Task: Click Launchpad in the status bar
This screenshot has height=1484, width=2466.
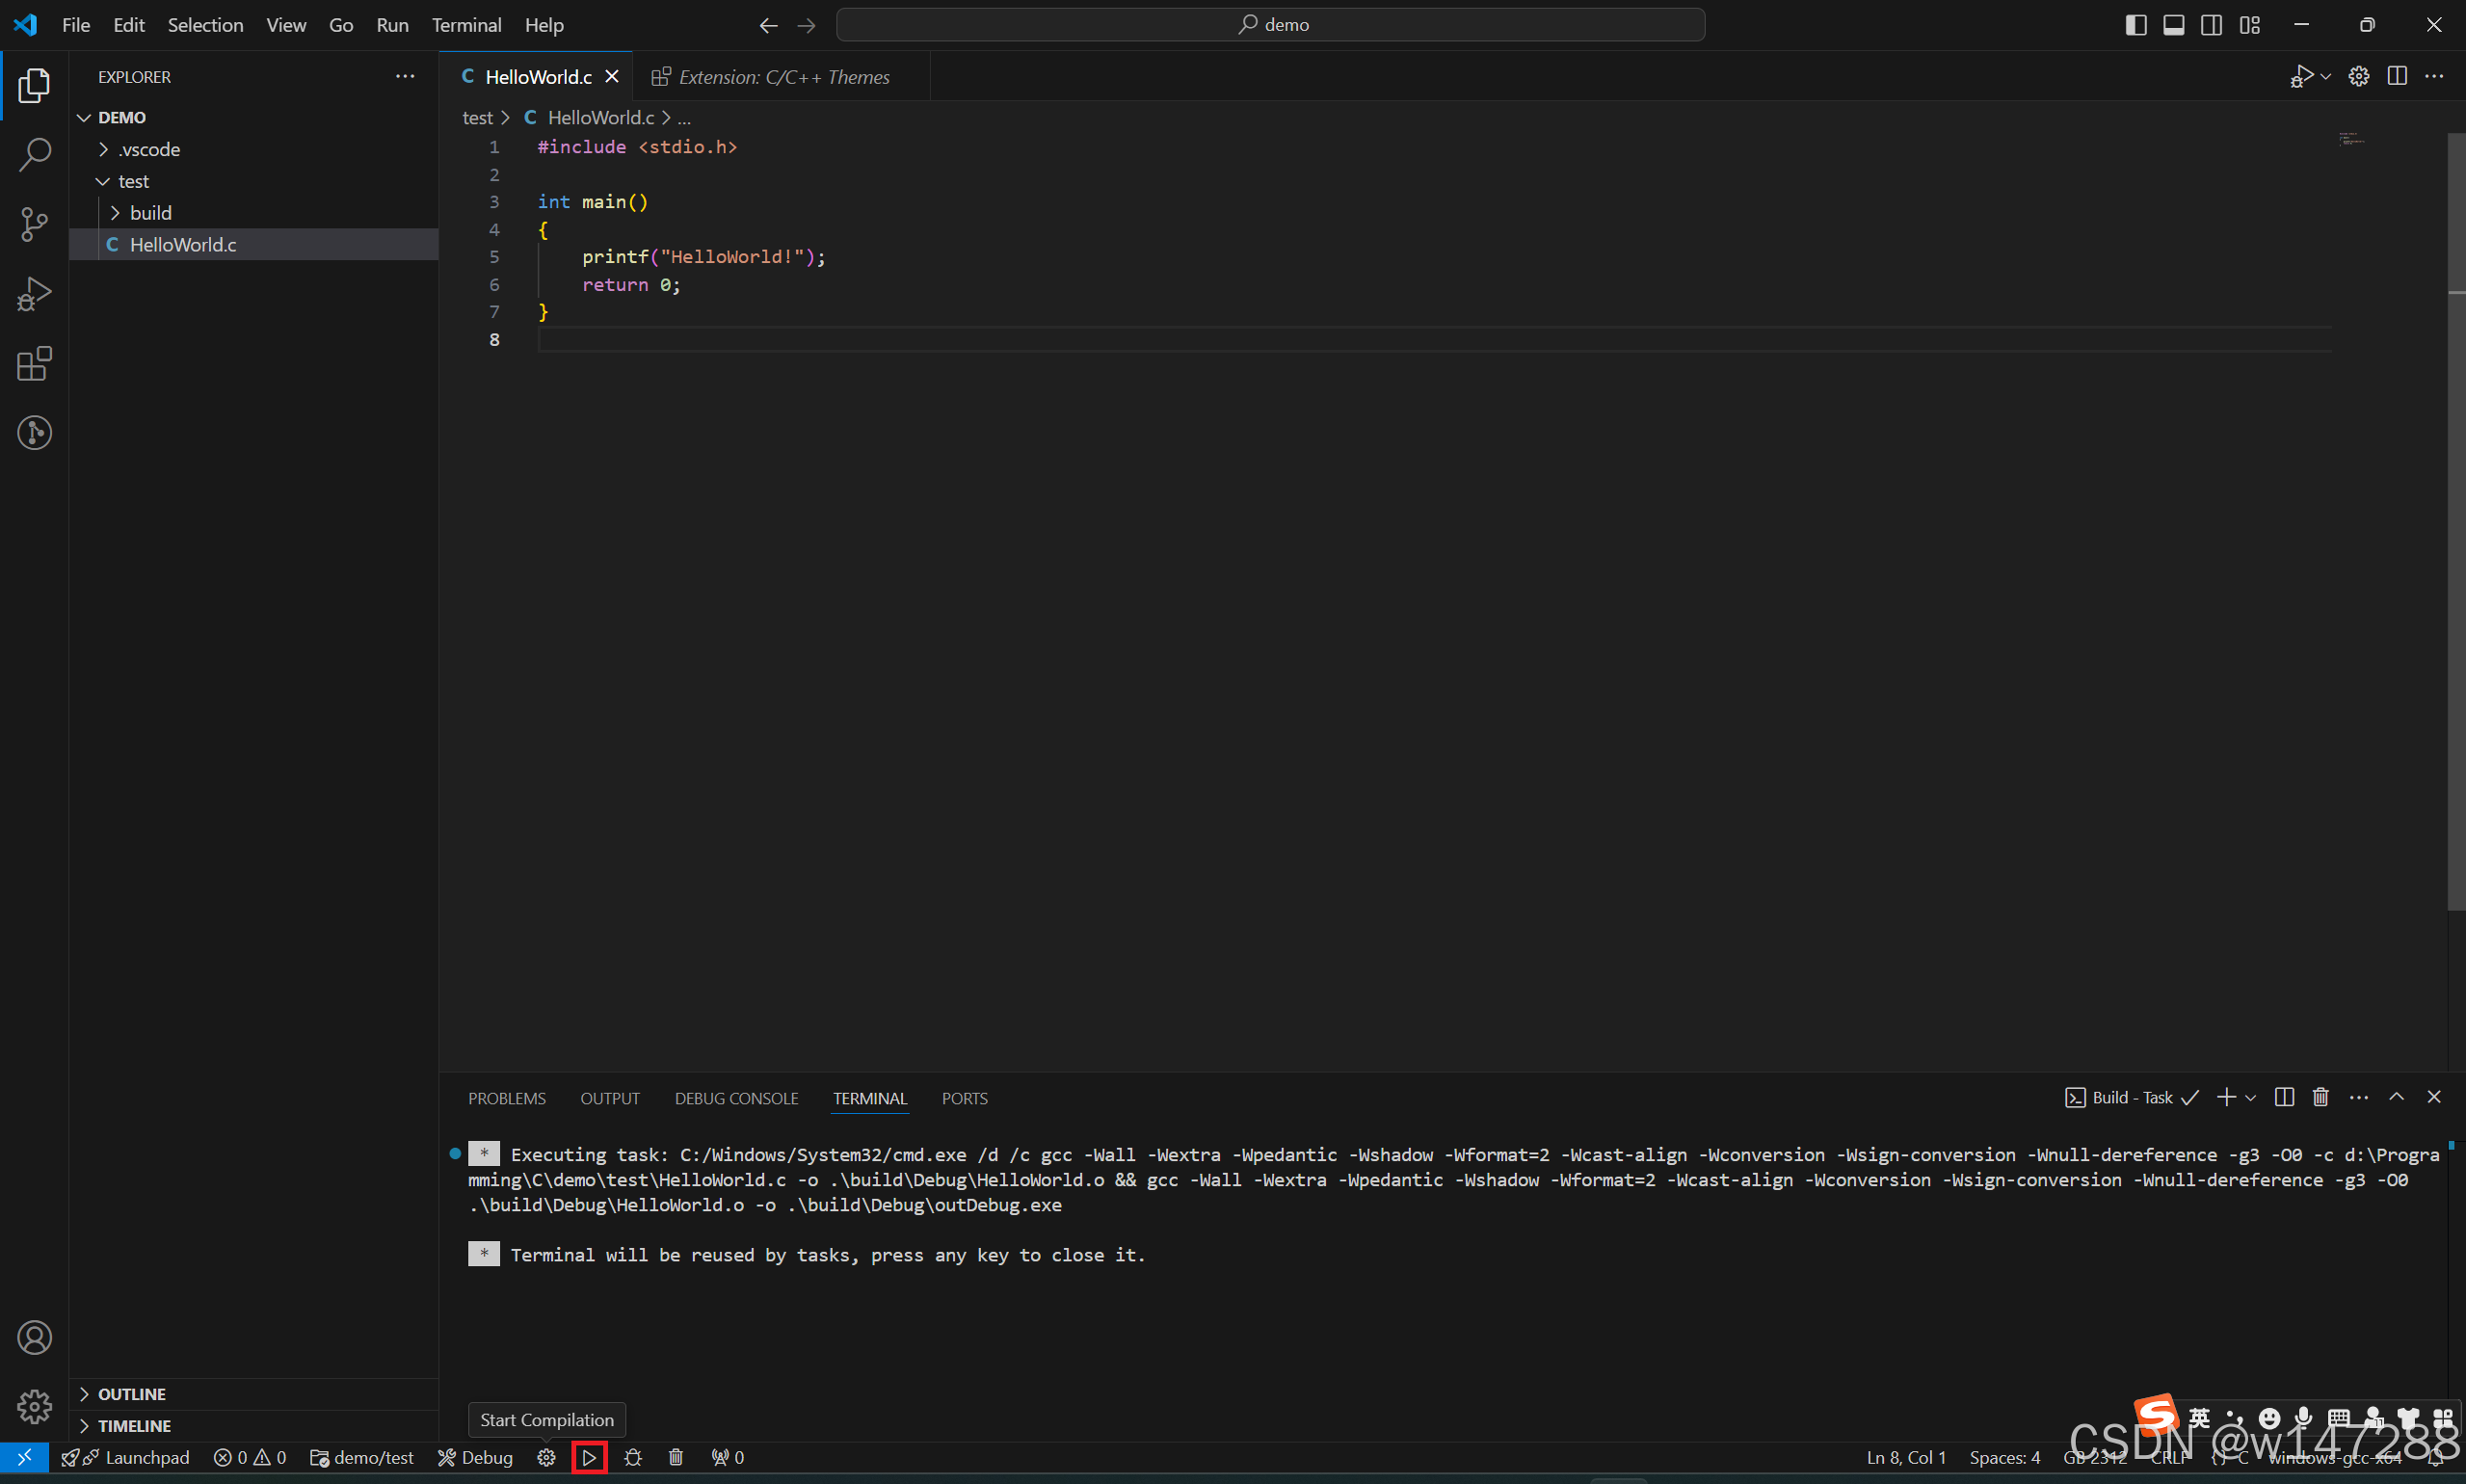Action: [x=146, y=1457]
